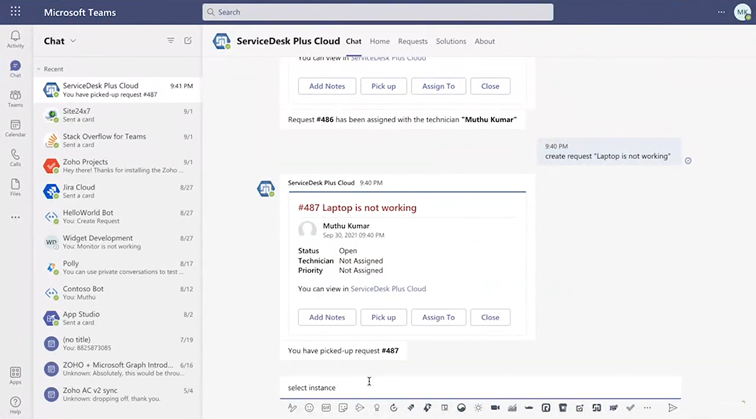Click Pick up button on upper card
This screenshot has height=419, width=756.
[x=383, y=86]
